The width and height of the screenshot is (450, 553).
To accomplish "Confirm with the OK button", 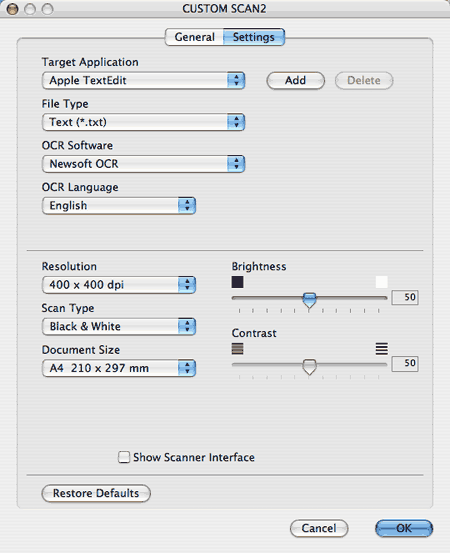I will pyautogui.click(x=404, y=528).
